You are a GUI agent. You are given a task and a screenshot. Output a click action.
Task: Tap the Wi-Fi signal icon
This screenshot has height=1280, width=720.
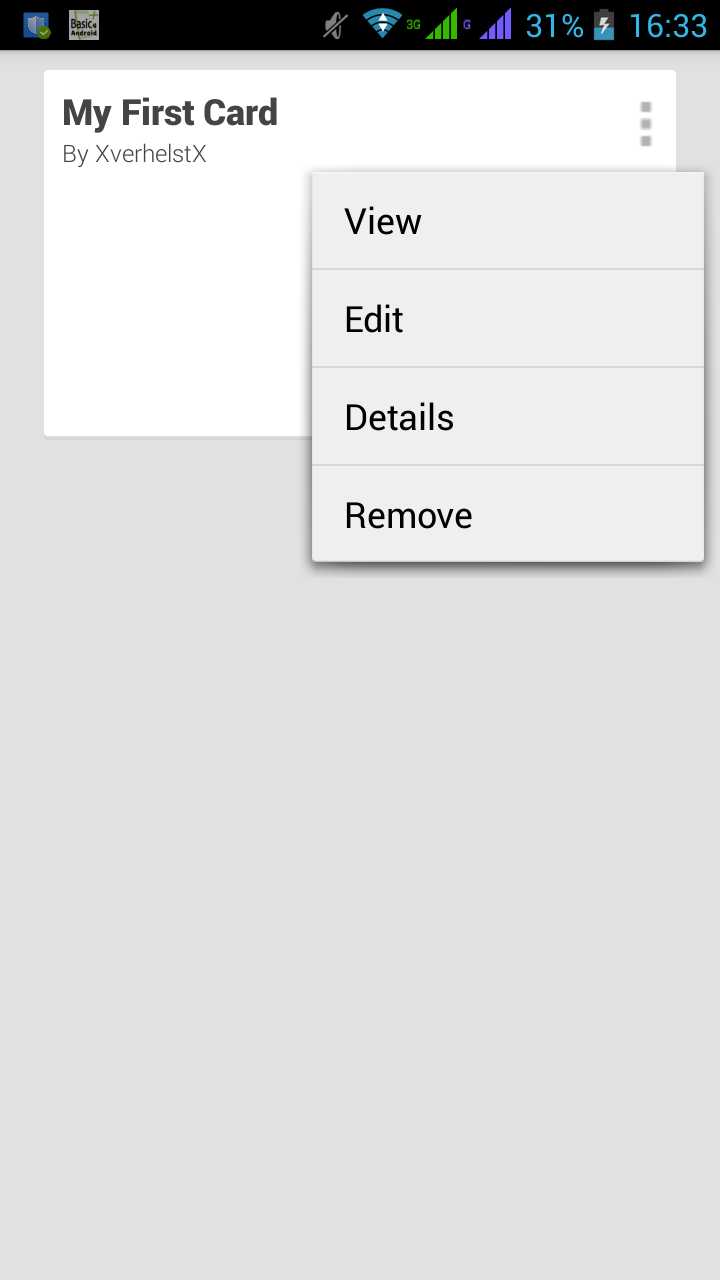[382, 24]
